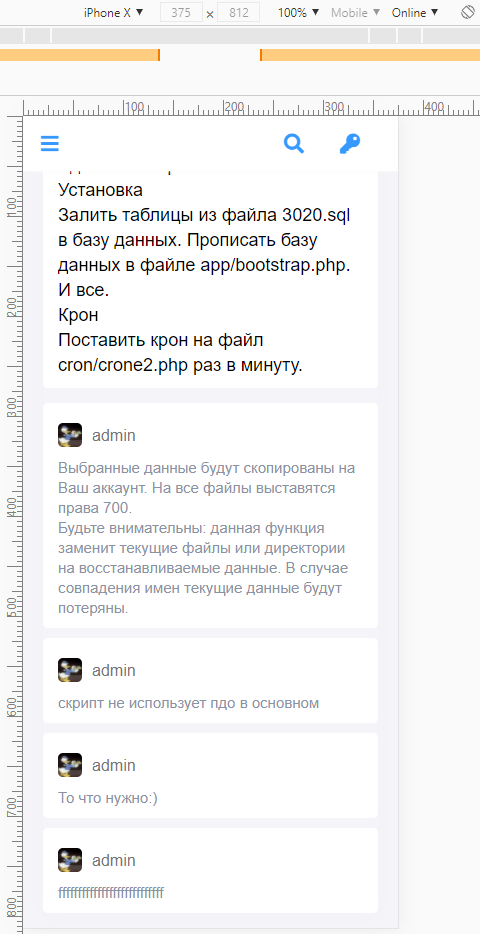
Task: Open the iPhone X device dropdown
Action: [x=113, y=13]
